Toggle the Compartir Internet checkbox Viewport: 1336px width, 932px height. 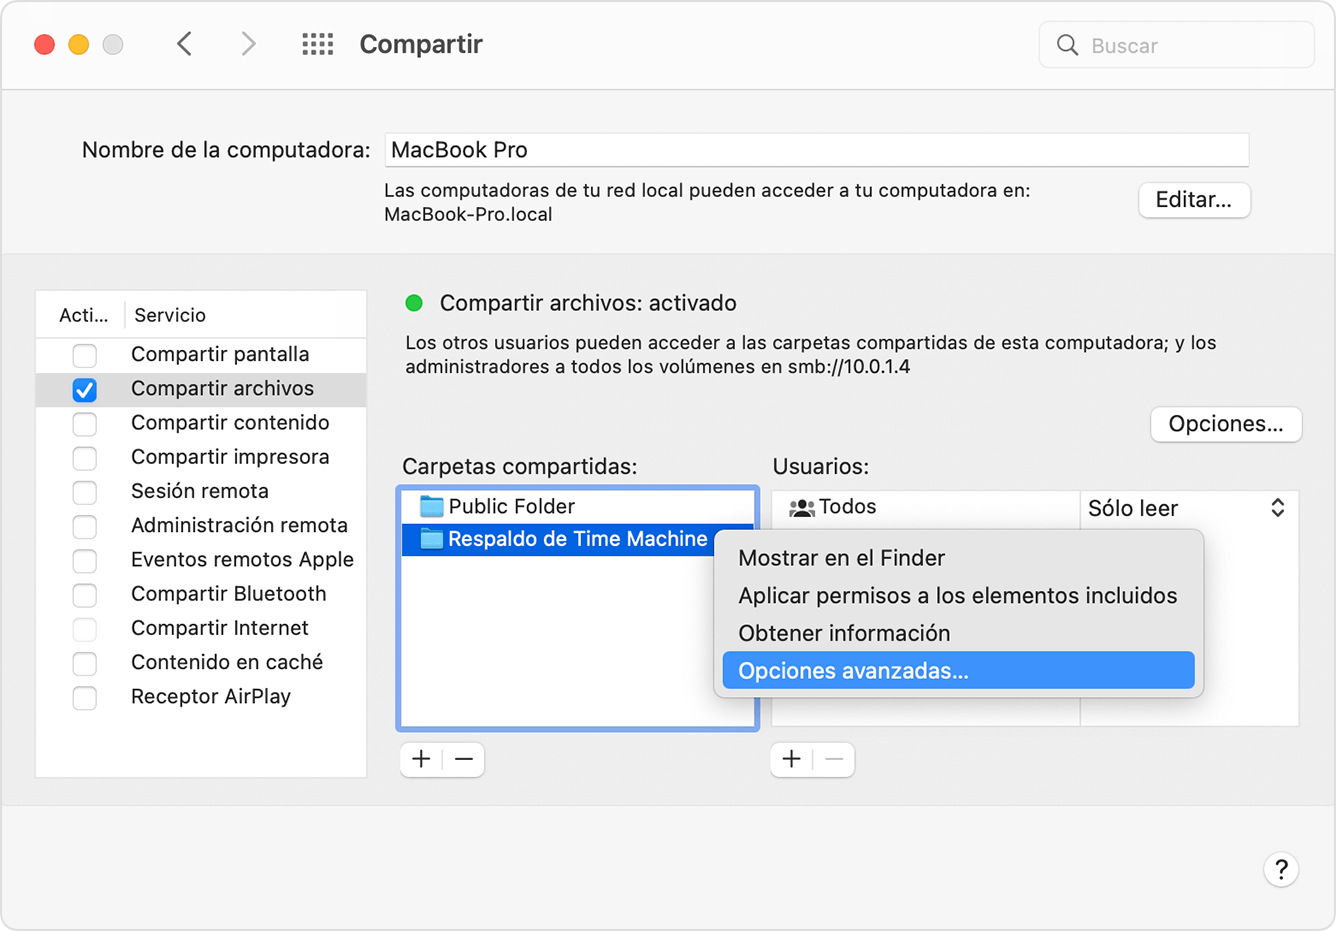coord(85,629)
